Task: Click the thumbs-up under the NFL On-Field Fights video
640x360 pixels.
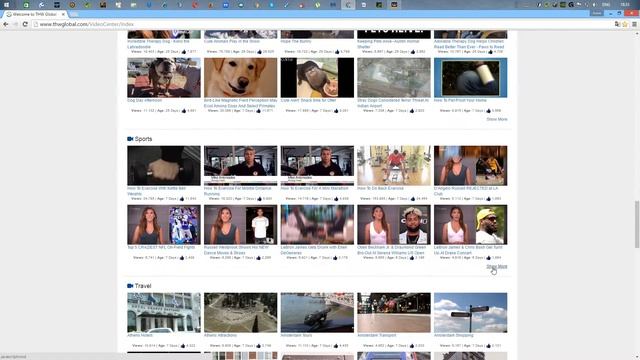Action: 182,258
